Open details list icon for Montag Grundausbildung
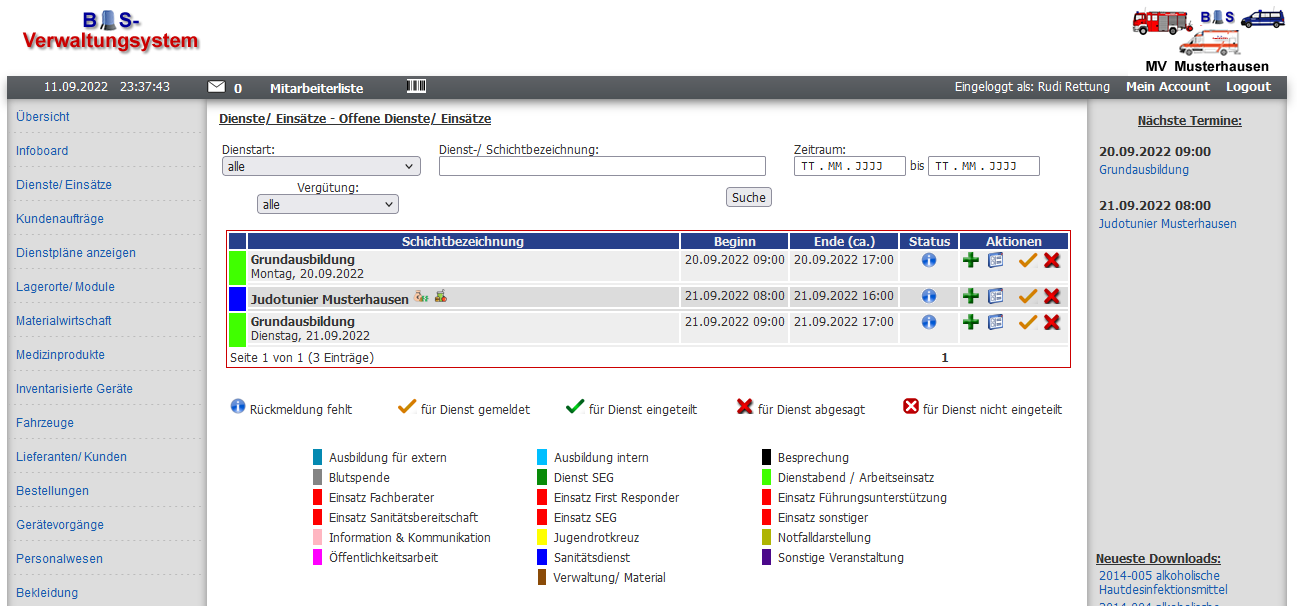Screen dimensions: 1297x606 coord(996,261)
